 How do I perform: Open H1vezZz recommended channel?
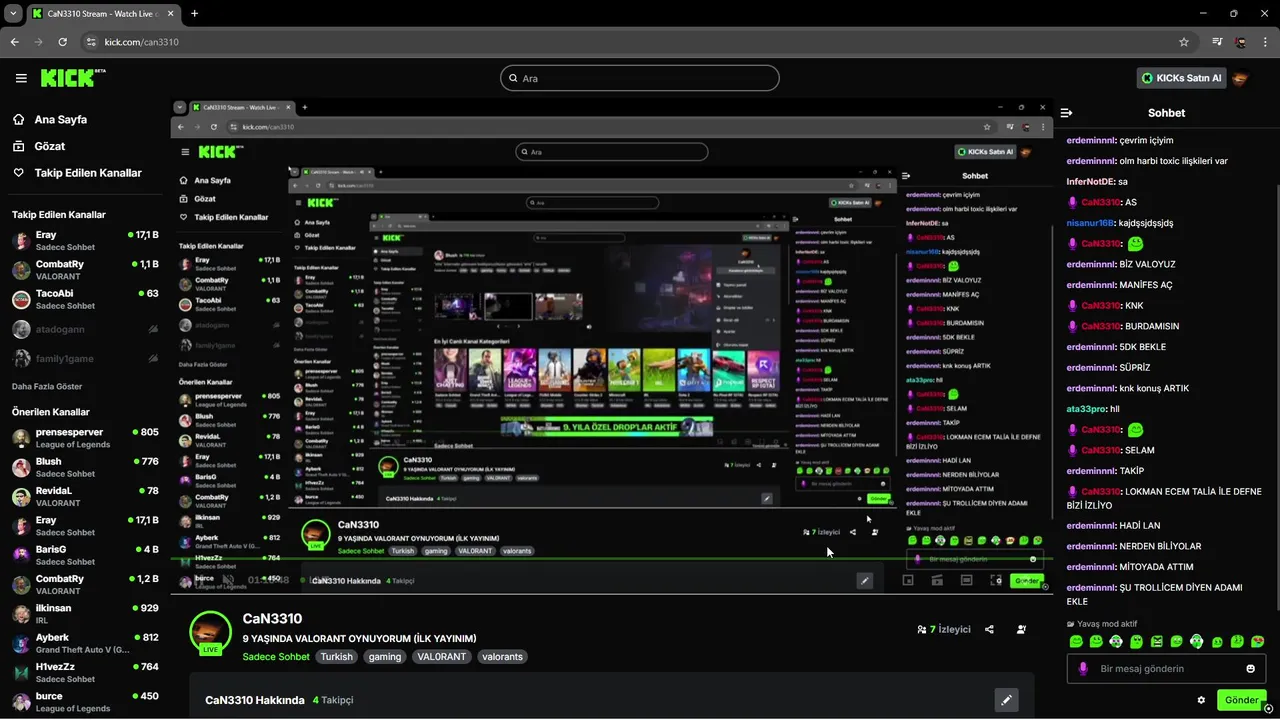pos(85,672)
